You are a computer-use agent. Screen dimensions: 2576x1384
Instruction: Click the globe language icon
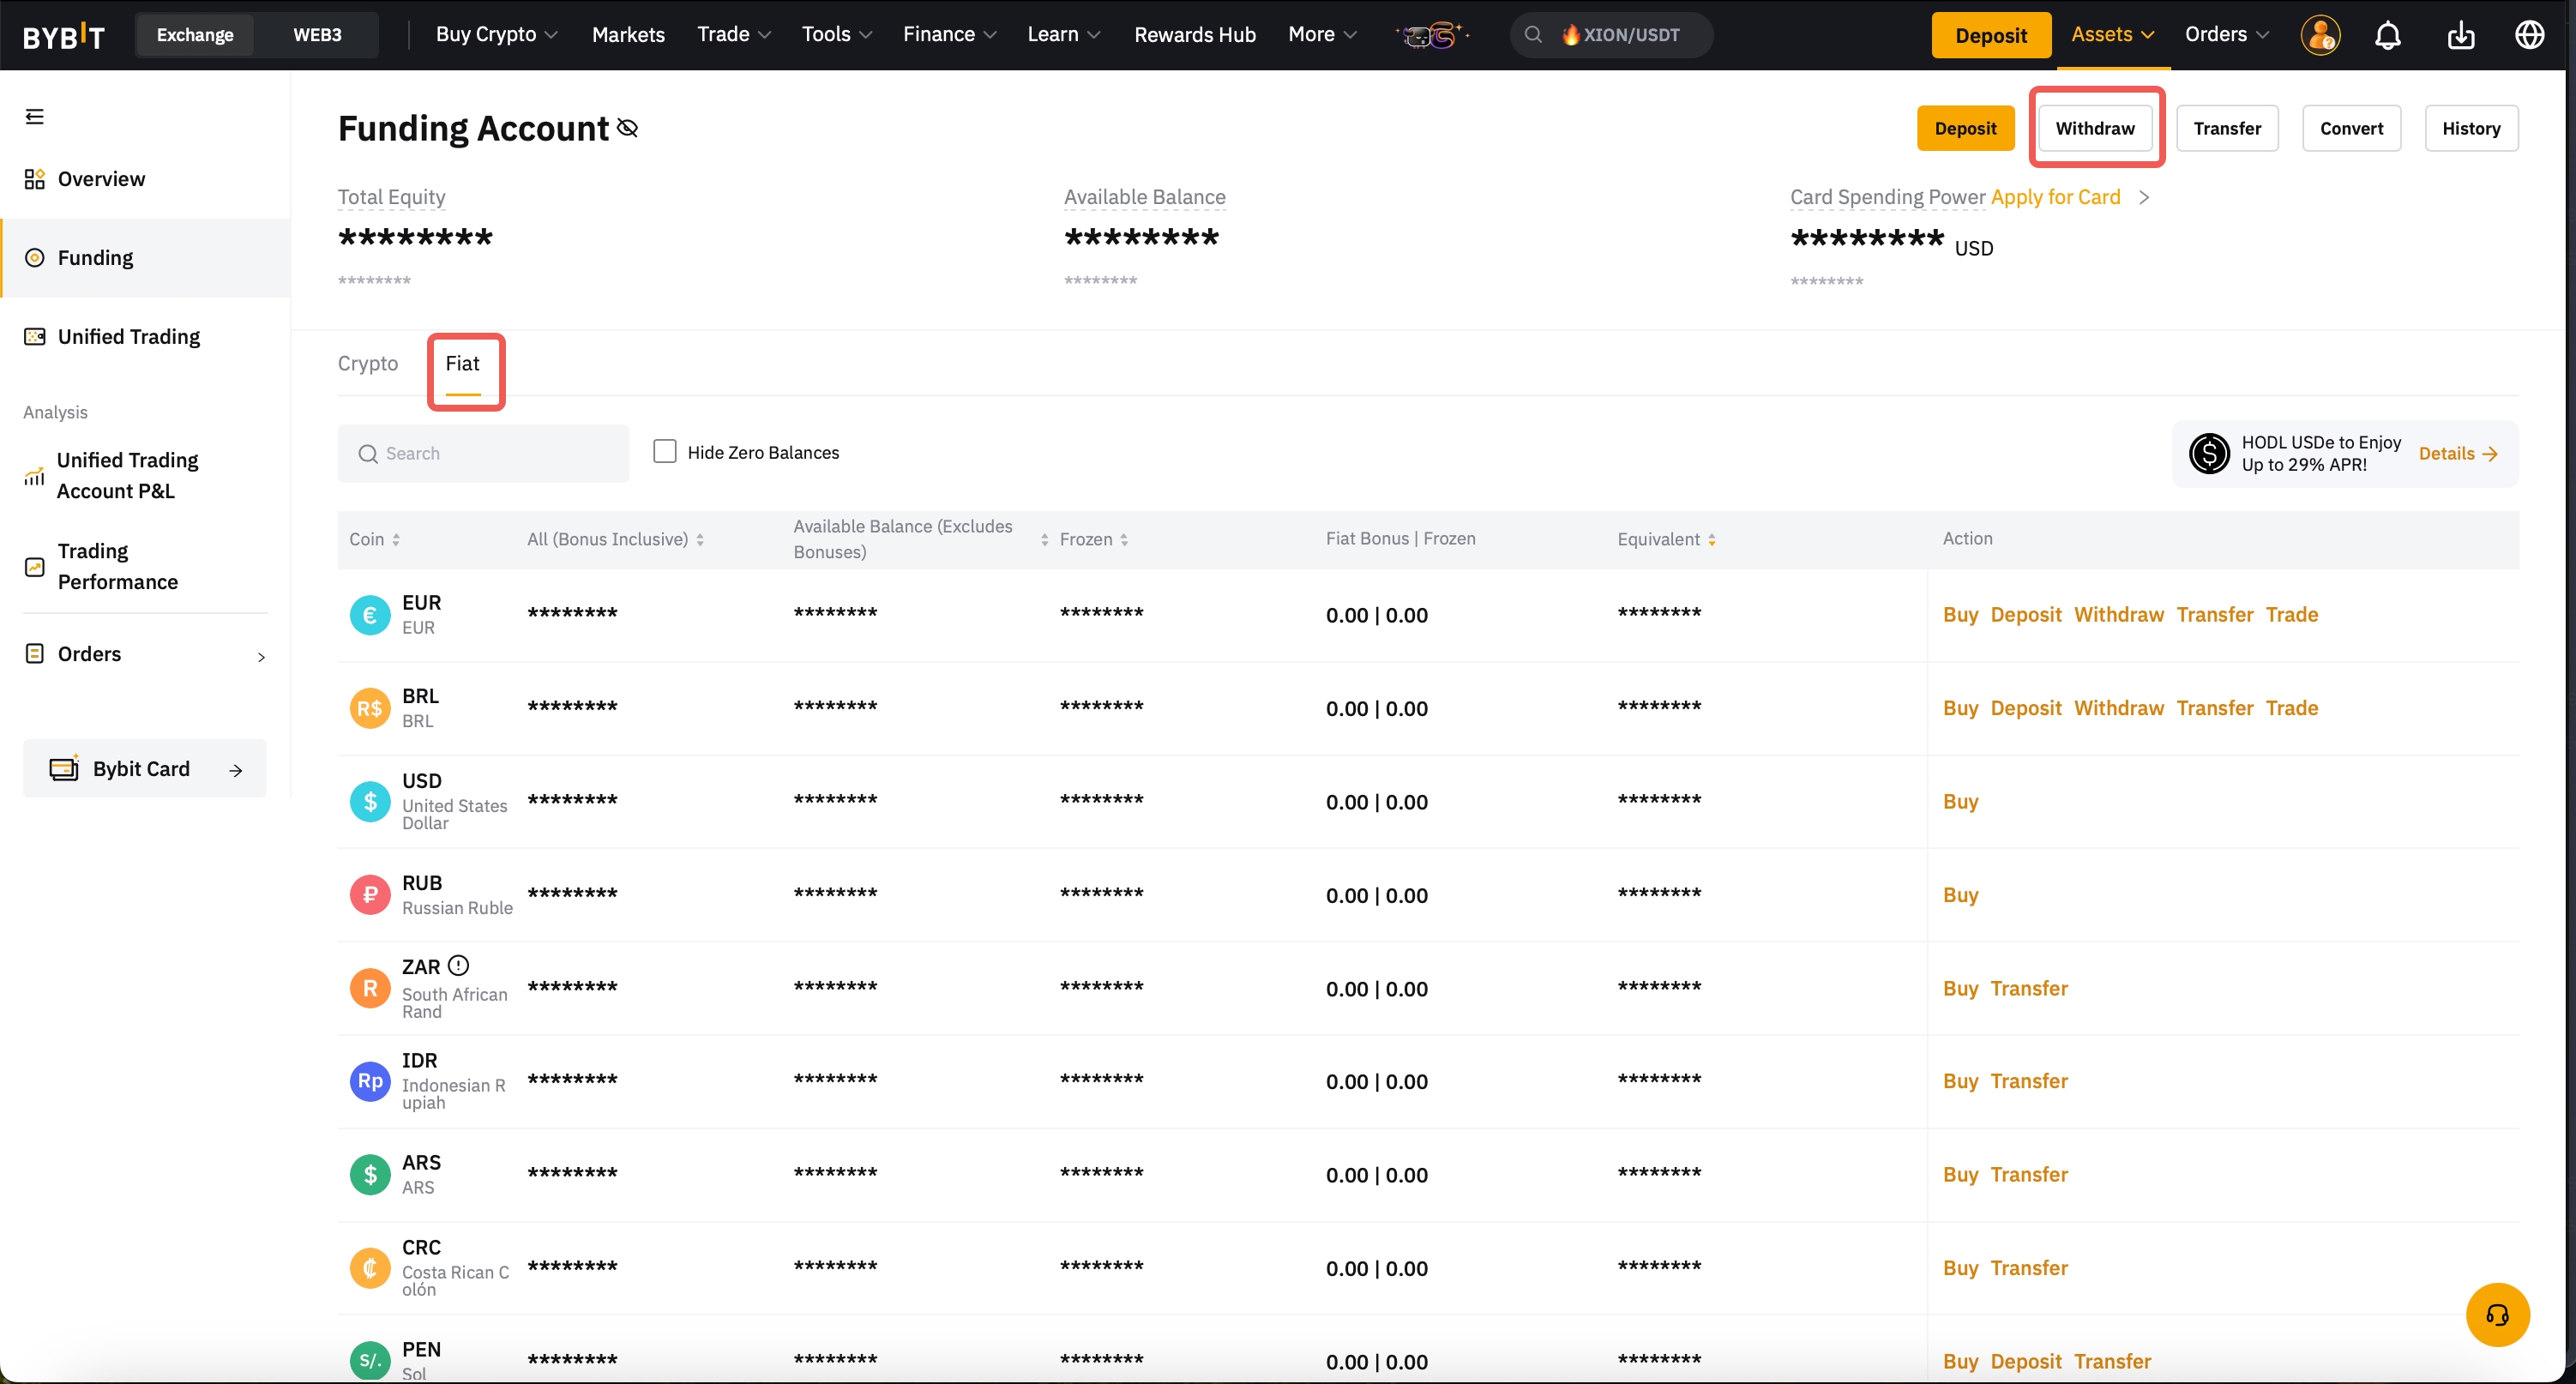pyautogui.click(x=2529, y=35)
